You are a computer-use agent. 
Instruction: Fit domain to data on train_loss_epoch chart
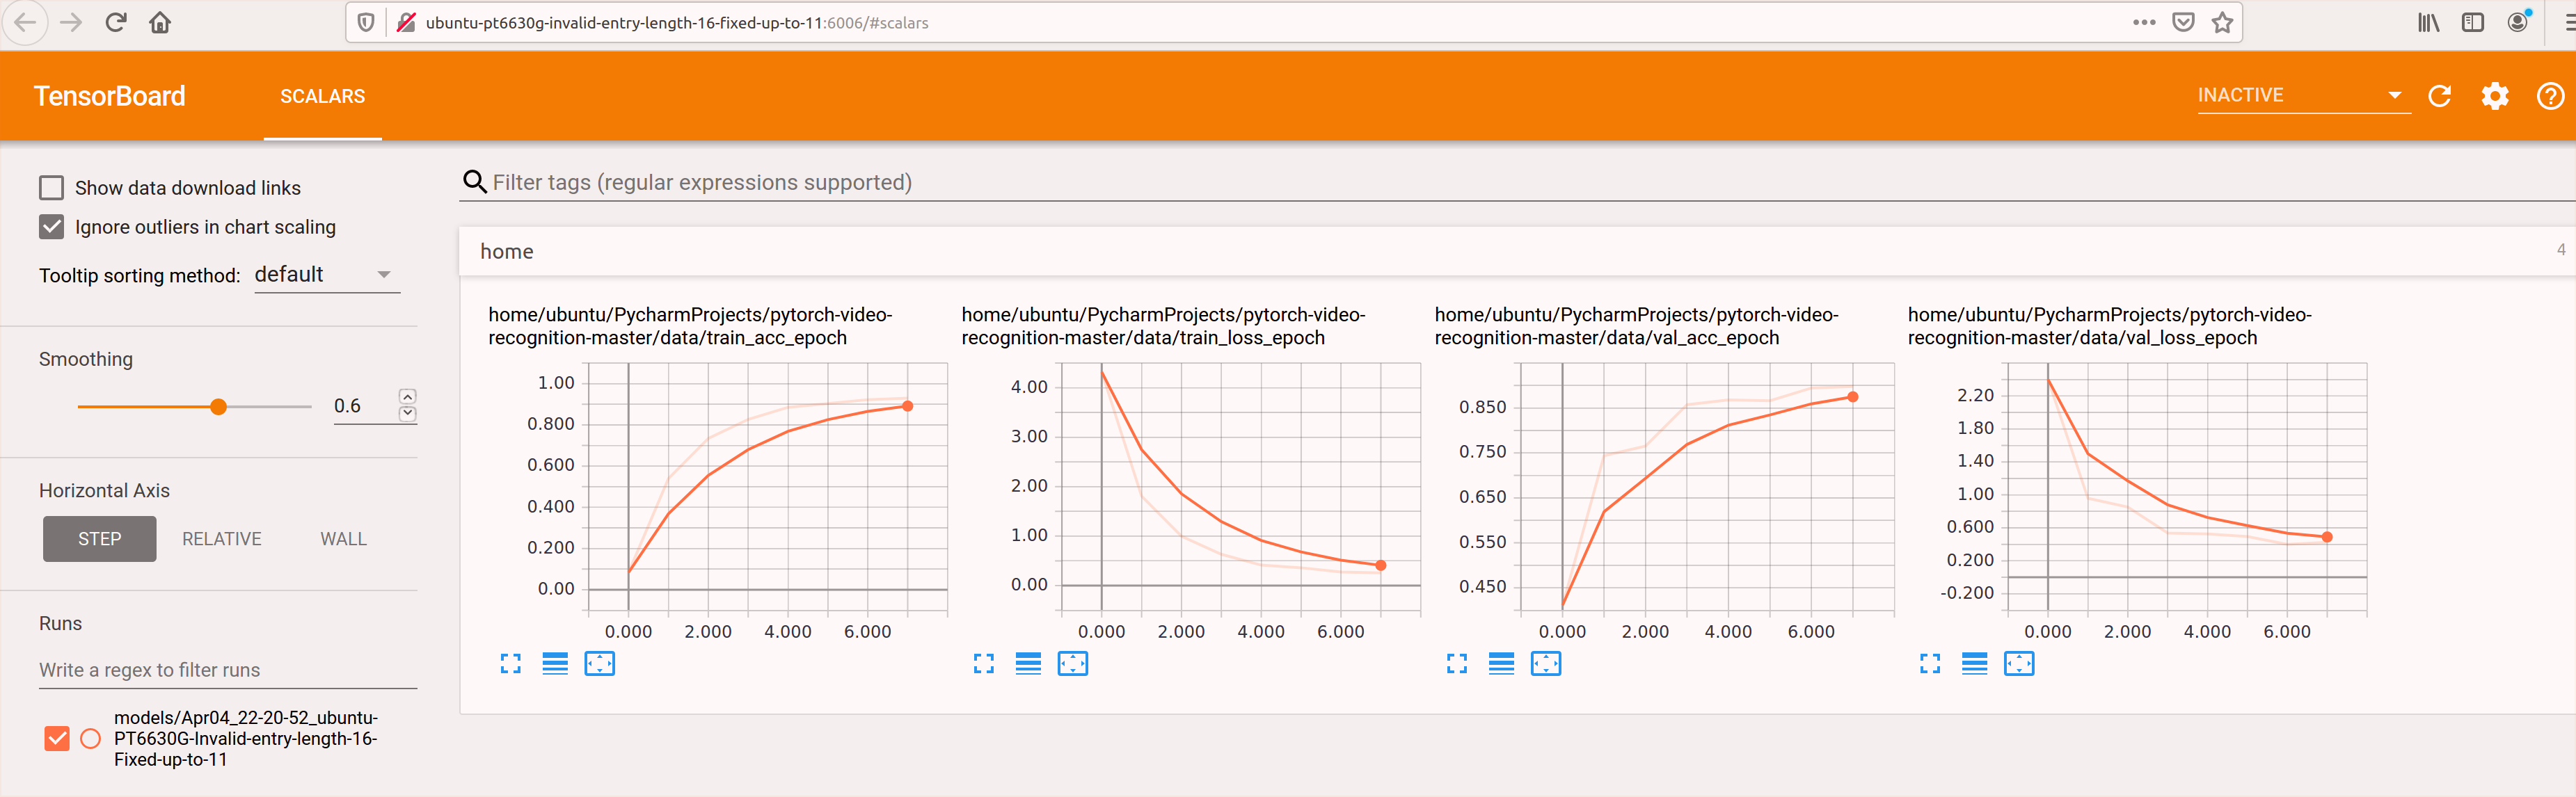click(1073, 664)
